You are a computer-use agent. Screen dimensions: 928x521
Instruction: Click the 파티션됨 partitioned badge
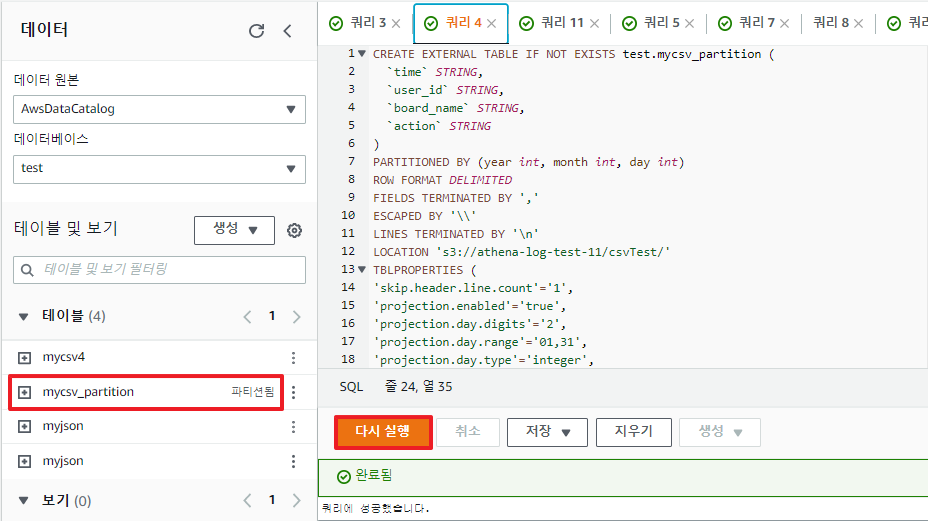pyautogui.click(x=253, y=392)
